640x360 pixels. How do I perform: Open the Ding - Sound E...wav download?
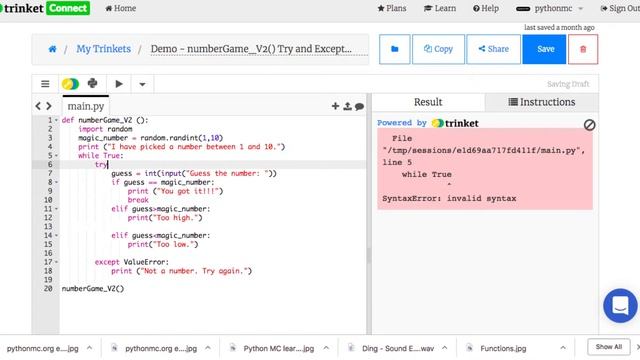[x=398, y=348]
